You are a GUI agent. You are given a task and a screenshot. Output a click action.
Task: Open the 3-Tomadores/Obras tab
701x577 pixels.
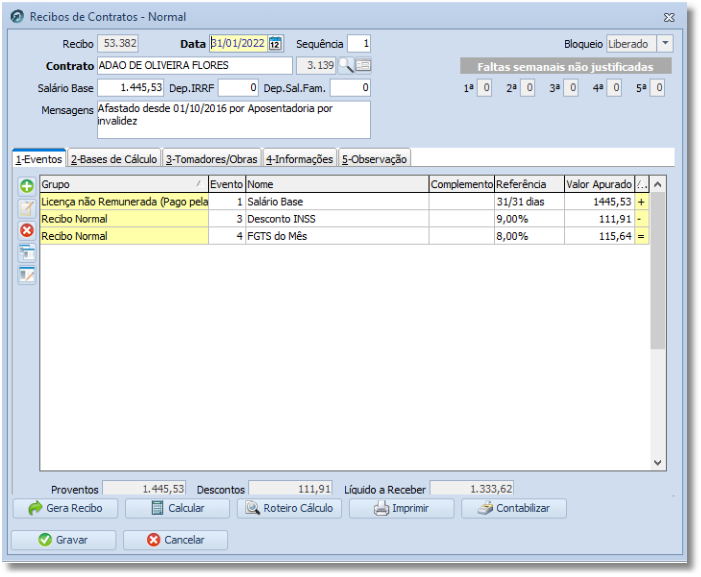point(211,159)
